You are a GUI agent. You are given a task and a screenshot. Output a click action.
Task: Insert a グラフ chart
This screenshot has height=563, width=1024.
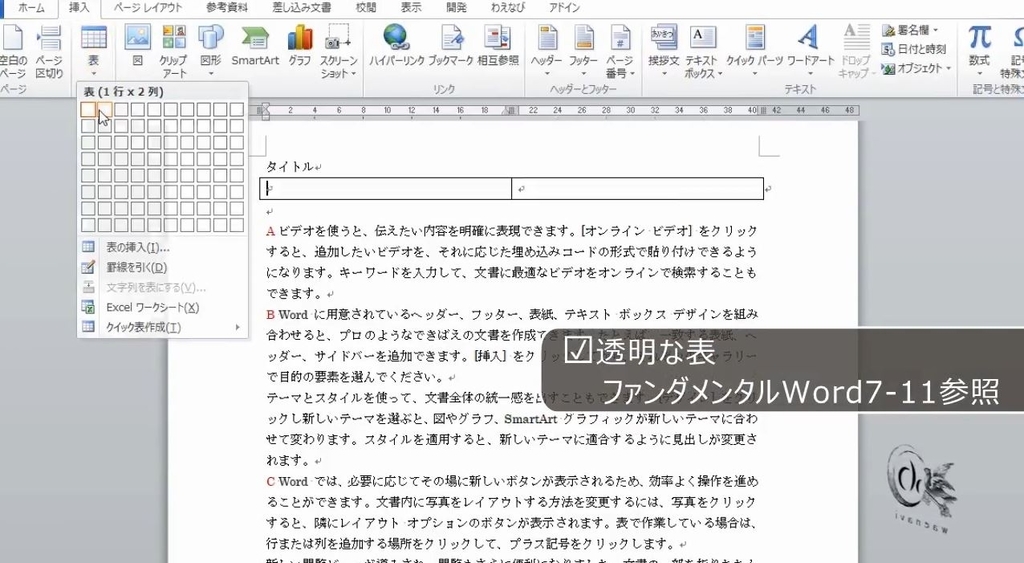pos(300,46)
